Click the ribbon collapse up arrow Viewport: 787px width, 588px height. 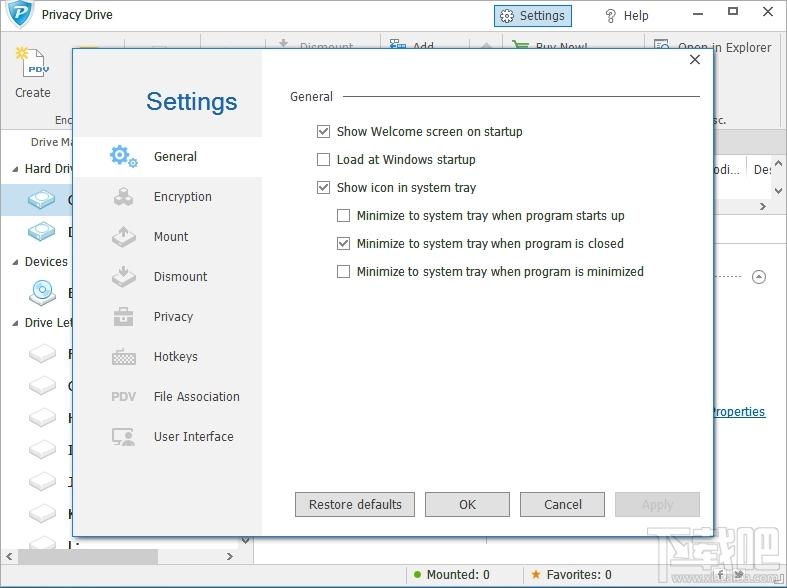pyautogui.click(x=486, y=46)
